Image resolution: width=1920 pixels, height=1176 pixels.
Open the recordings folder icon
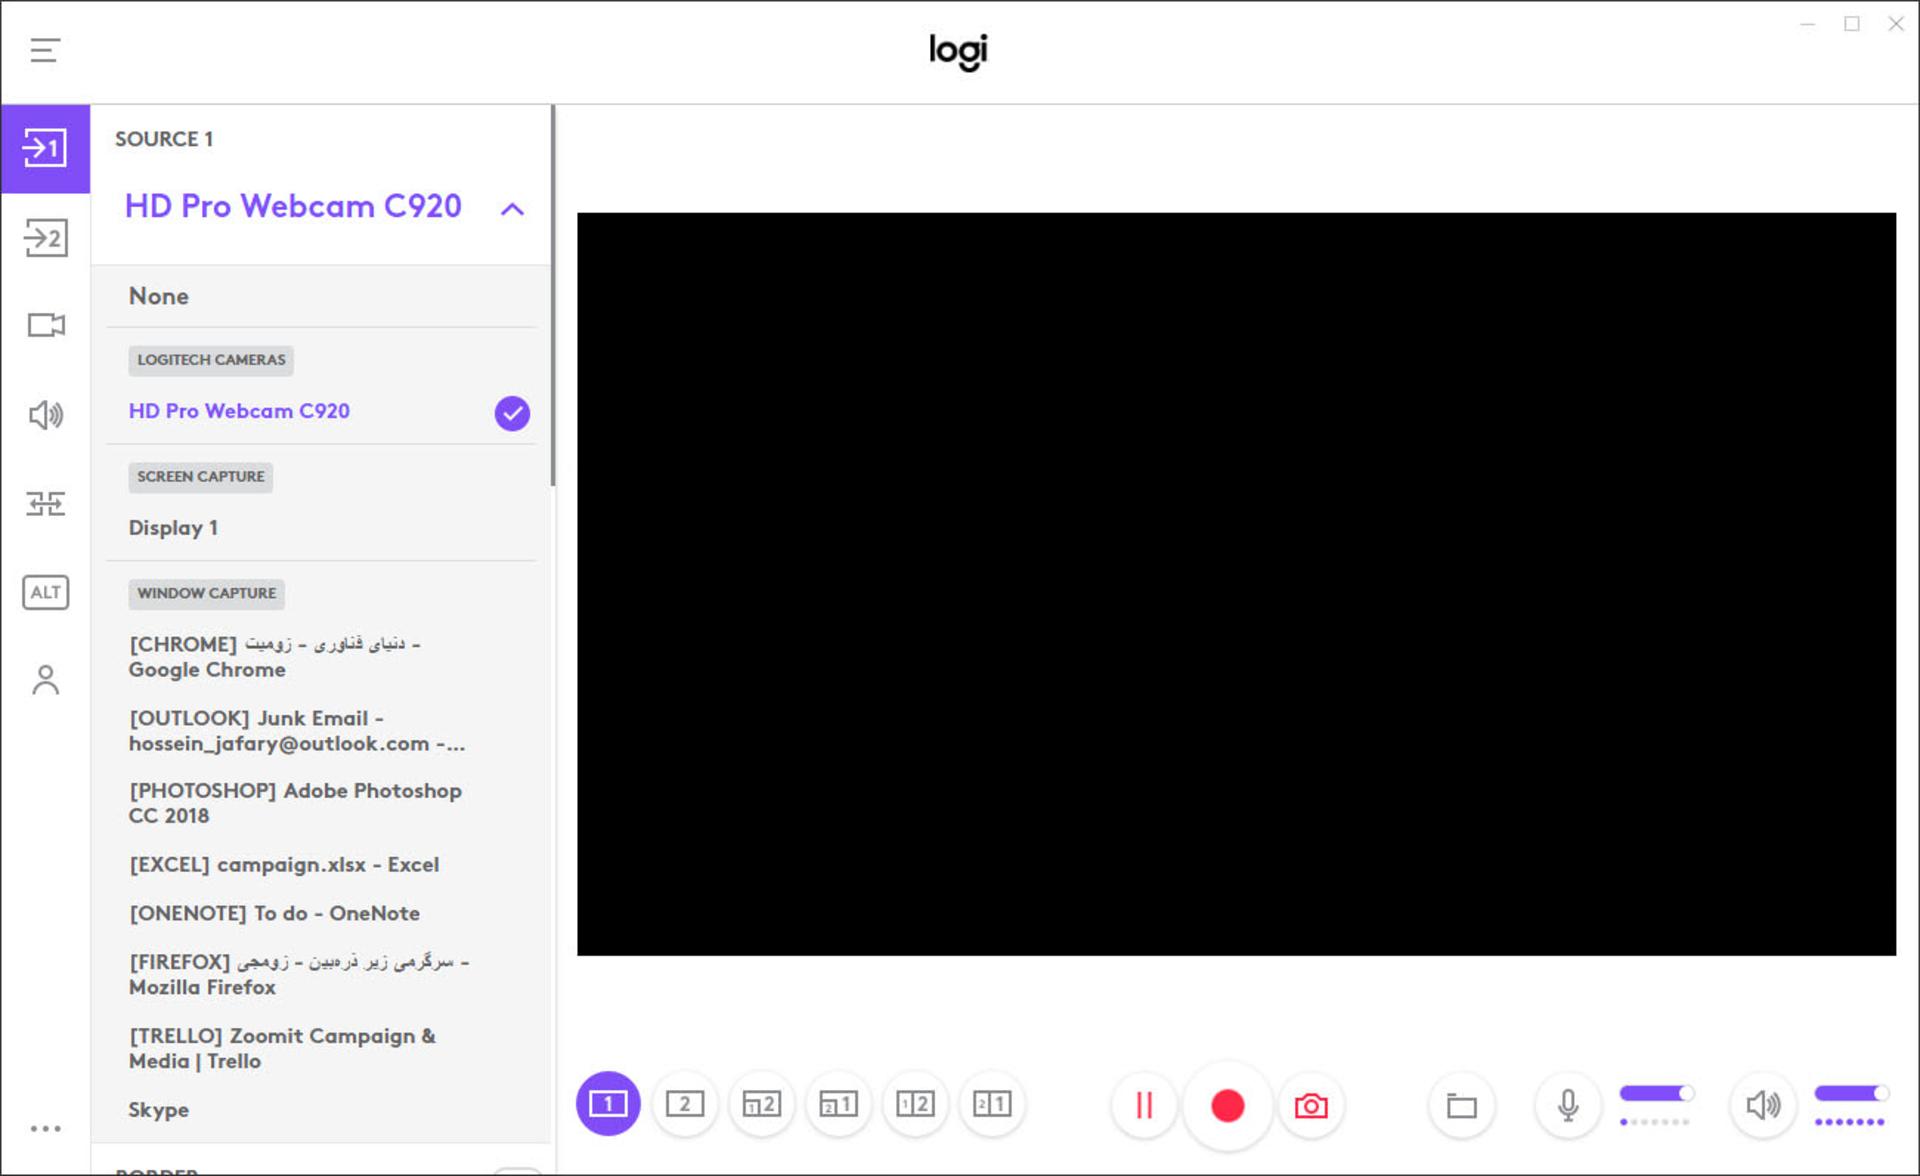click(1461, 1105)
